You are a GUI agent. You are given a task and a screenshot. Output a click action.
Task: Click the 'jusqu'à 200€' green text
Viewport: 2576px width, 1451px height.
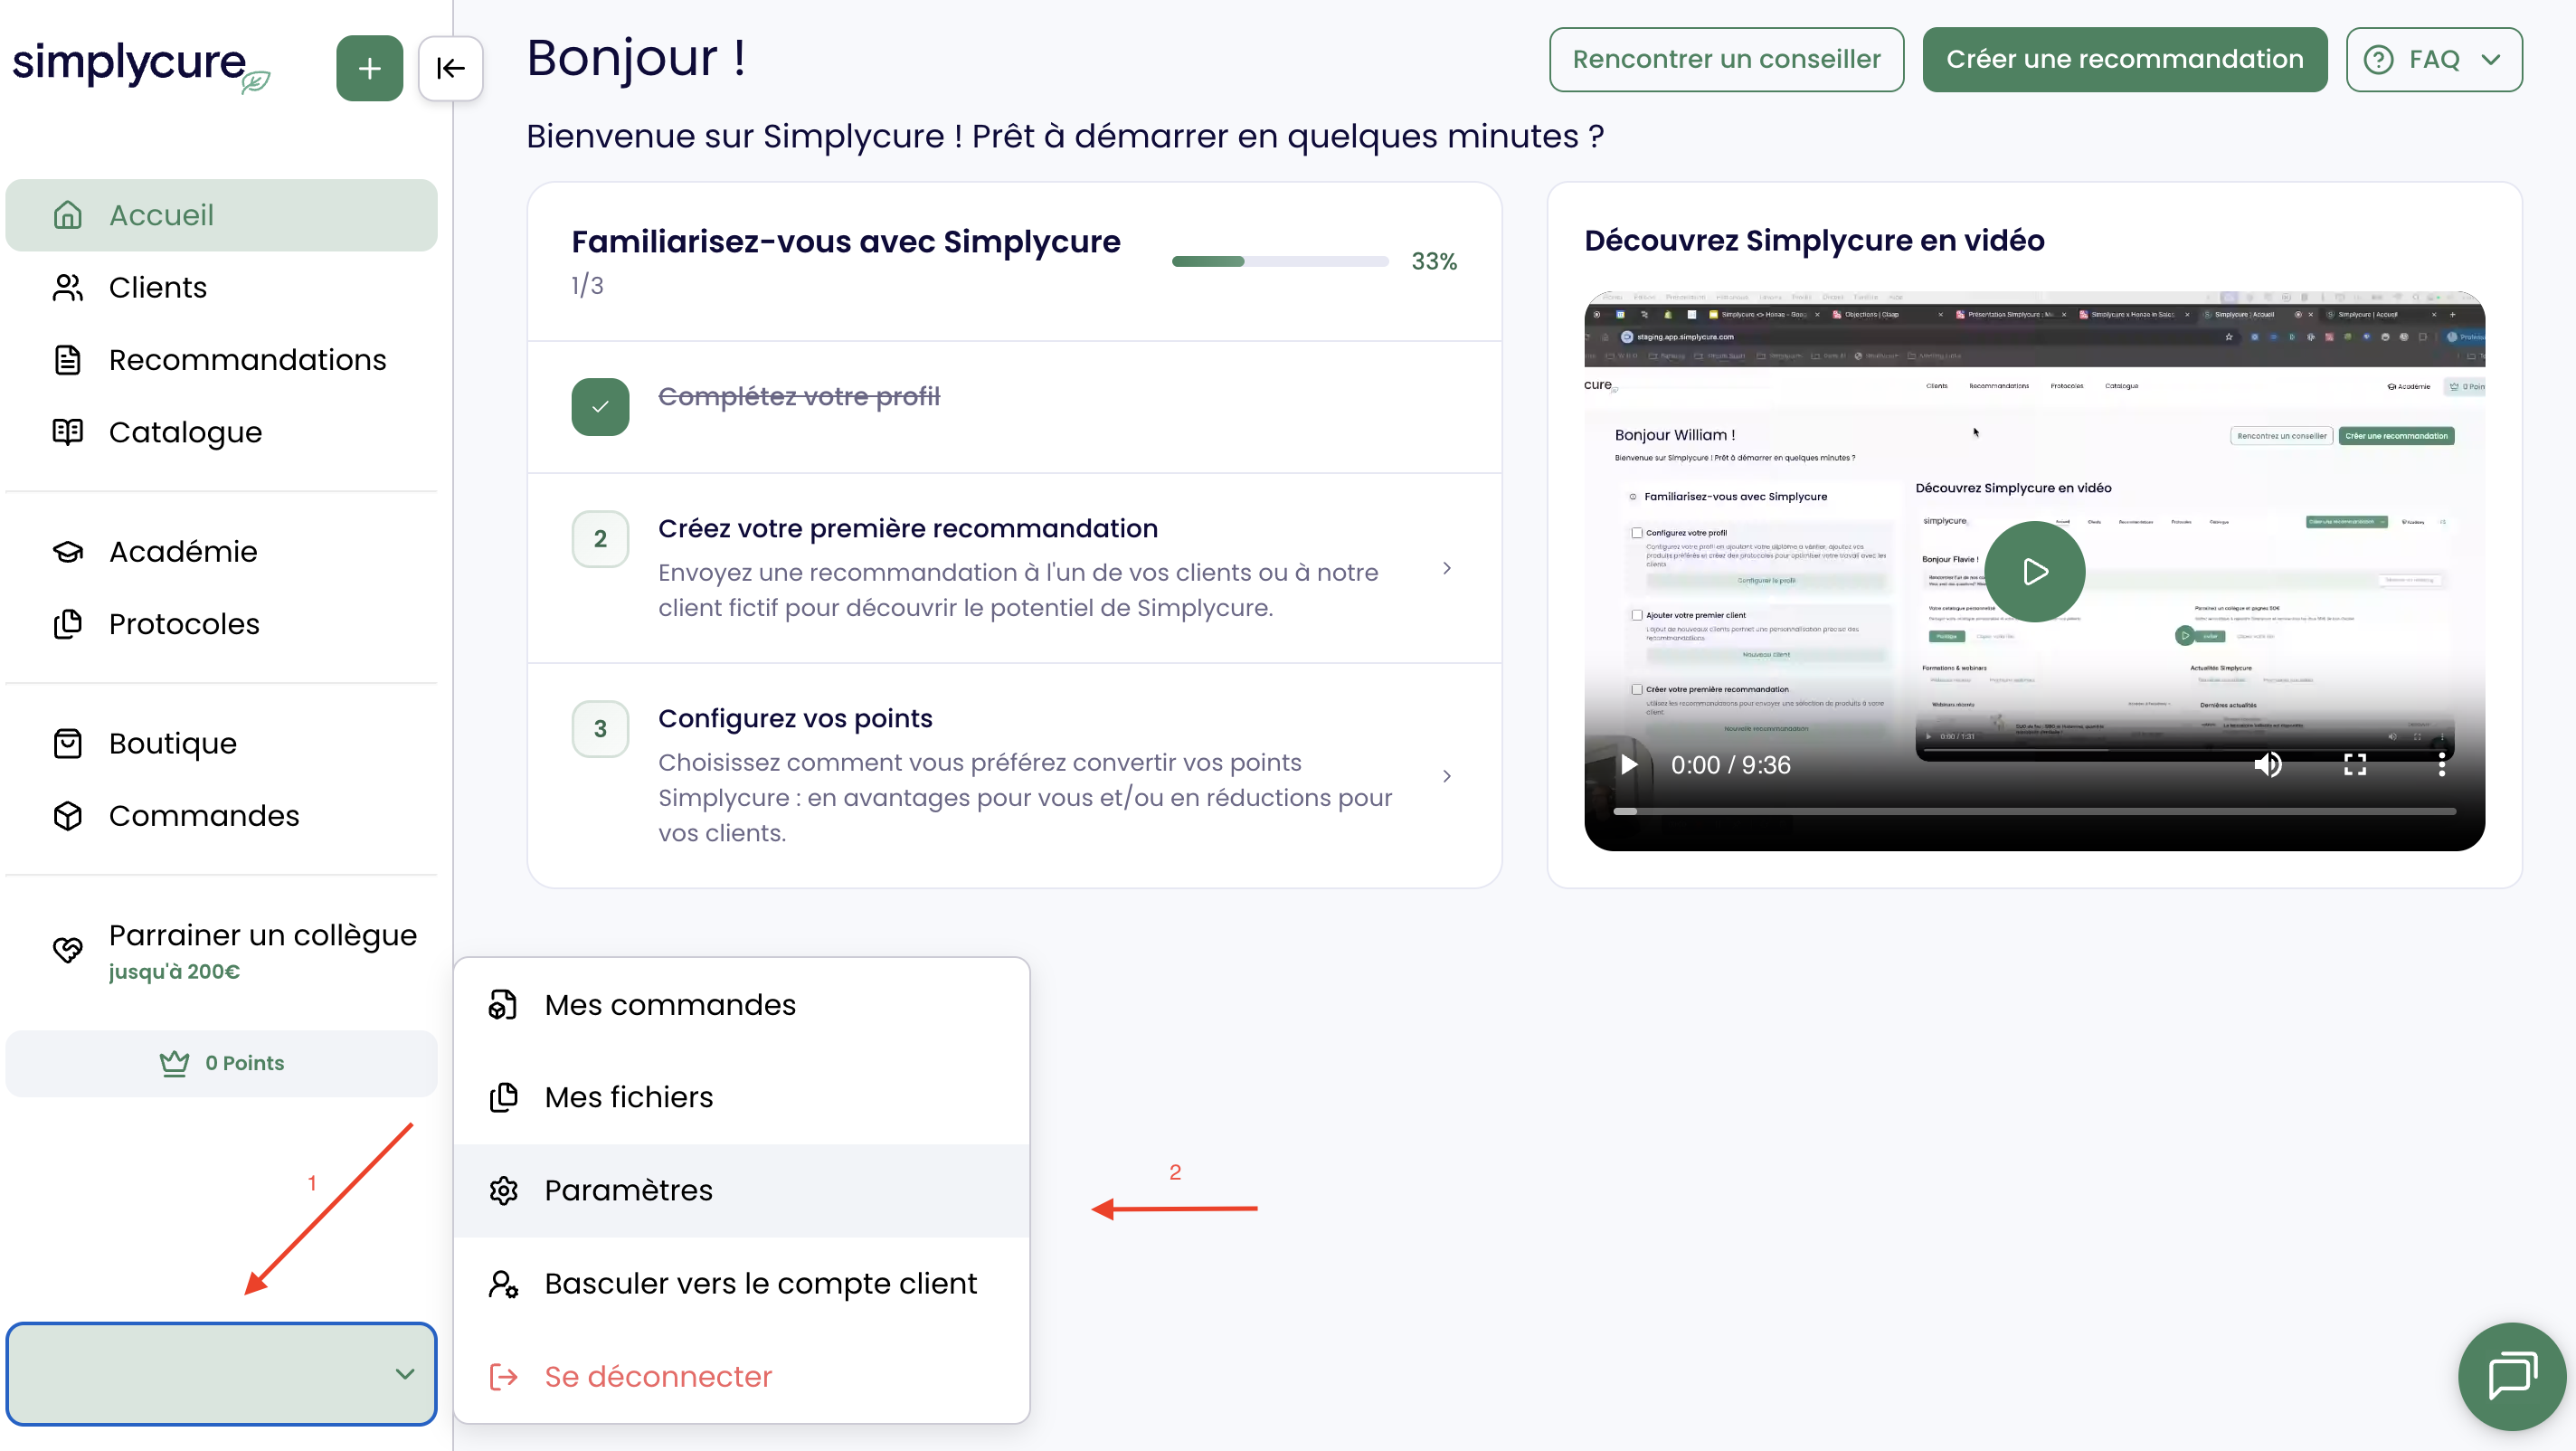click(x=174, y=972)
